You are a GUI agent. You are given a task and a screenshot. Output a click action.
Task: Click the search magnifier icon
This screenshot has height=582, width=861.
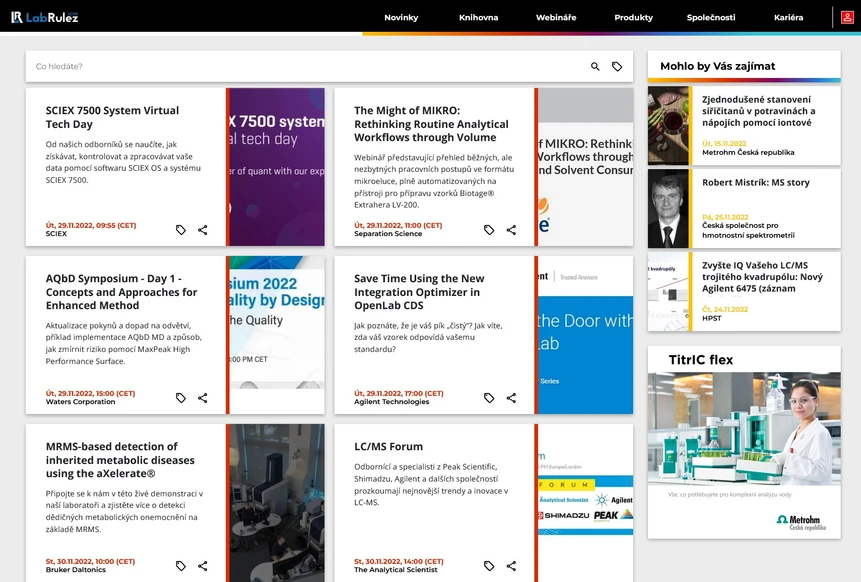pos(595,66)
